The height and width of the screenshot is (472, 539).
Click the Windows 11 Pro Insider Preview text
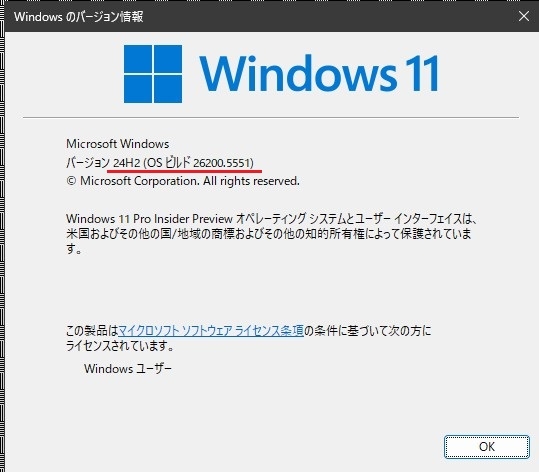(x=149, y=219)
